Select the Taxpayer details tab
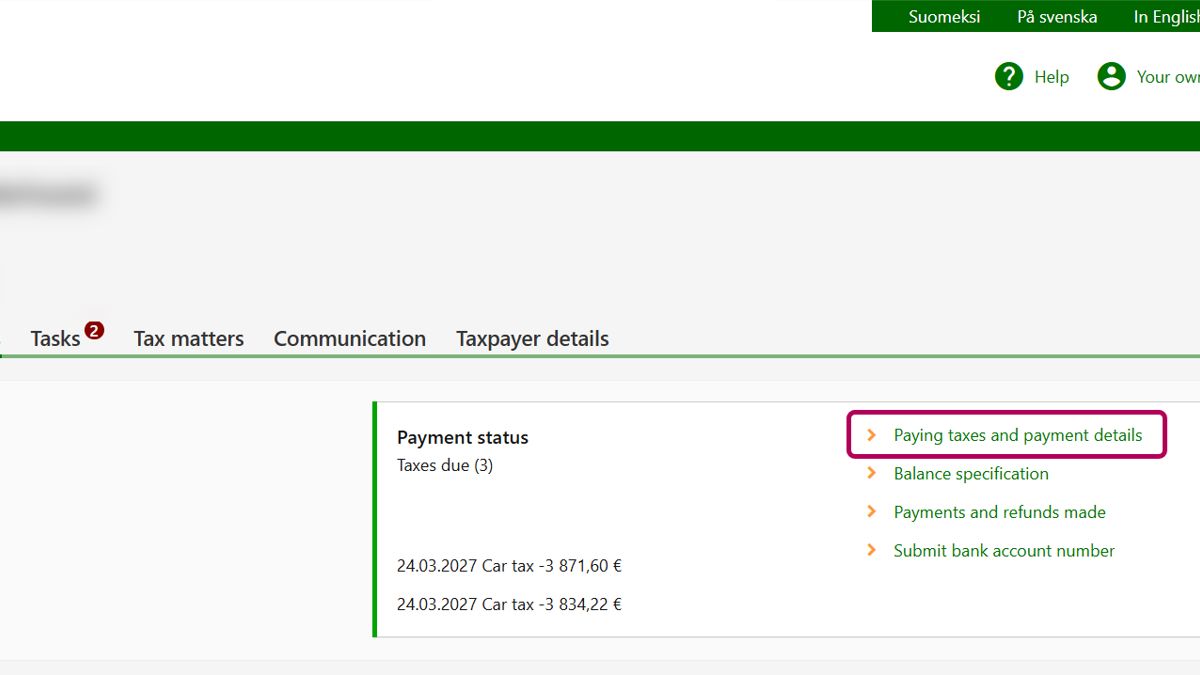Screen dimensions: 1200x675 (532, 339)
